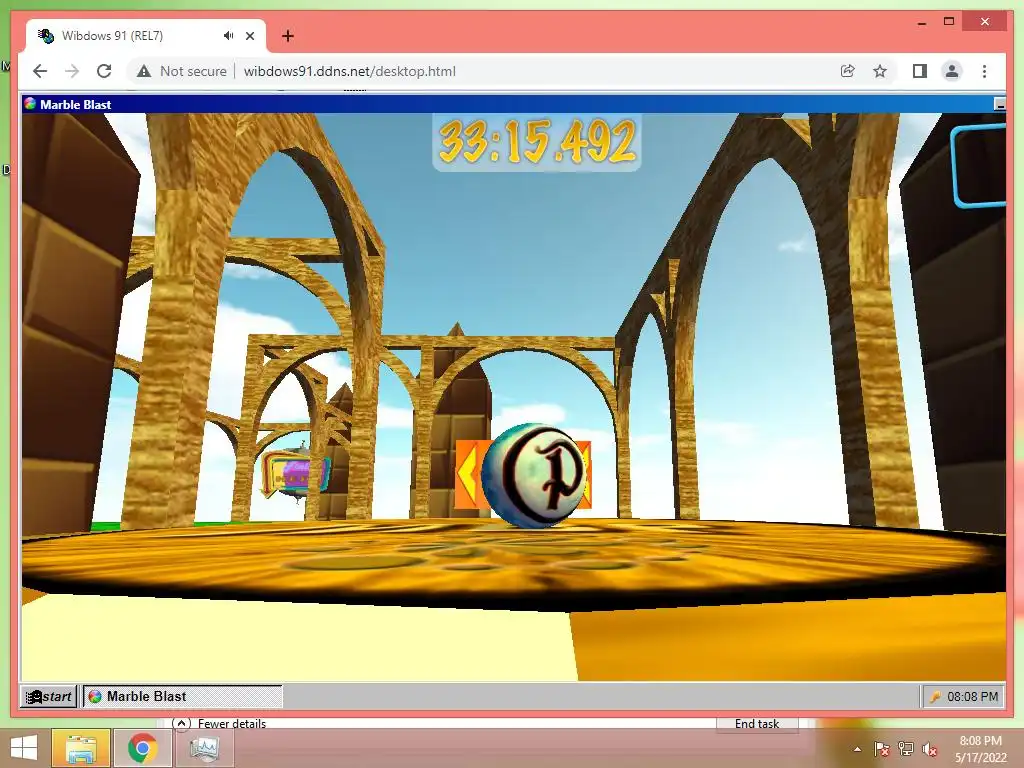
Task: Close the Wibdows 91 (REL7) tab
Action: [x=250, y=36]
